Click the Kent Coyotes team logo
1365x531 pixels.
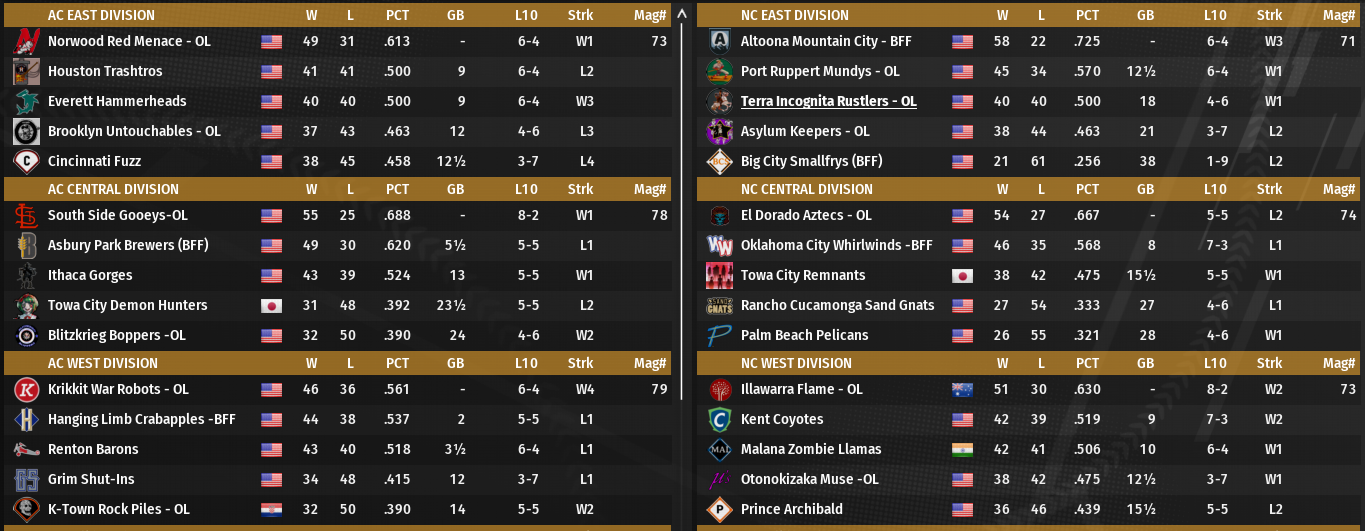pos(720,420)
